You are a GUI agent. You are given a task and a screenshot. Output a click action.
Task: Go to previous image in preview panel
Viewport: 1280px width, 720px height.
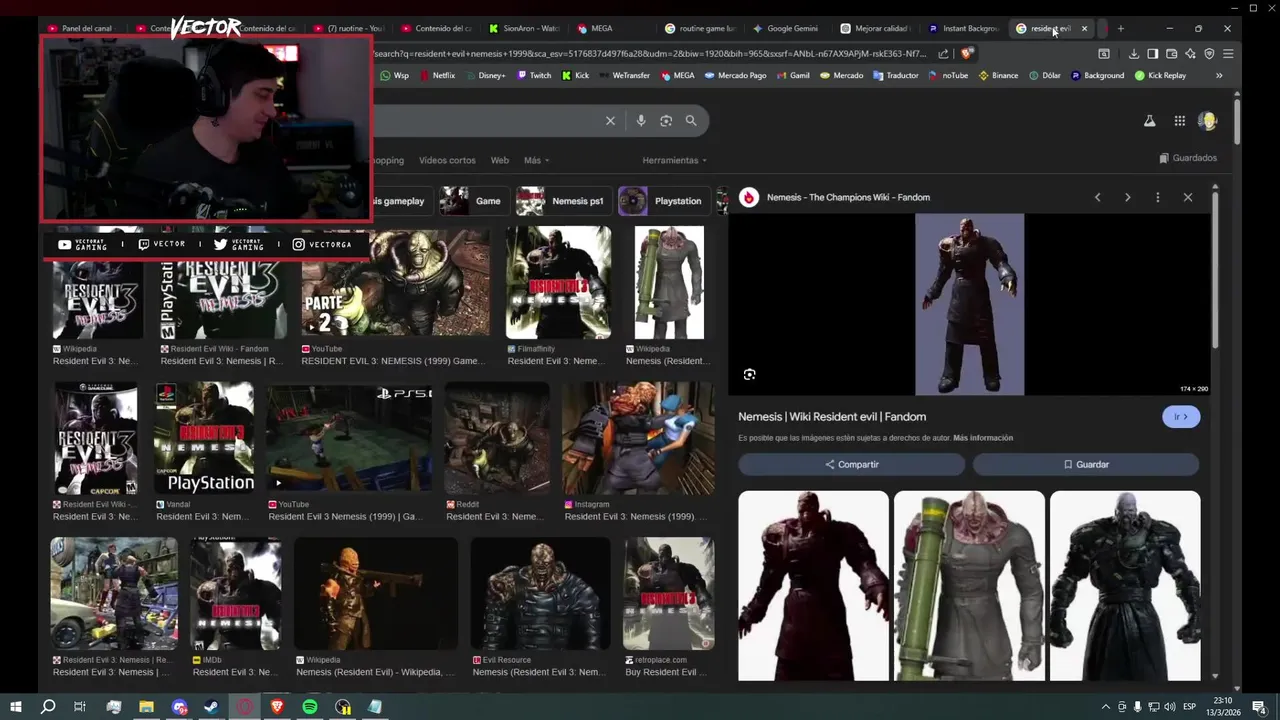pyautogui.click(x=1097, y=198)
